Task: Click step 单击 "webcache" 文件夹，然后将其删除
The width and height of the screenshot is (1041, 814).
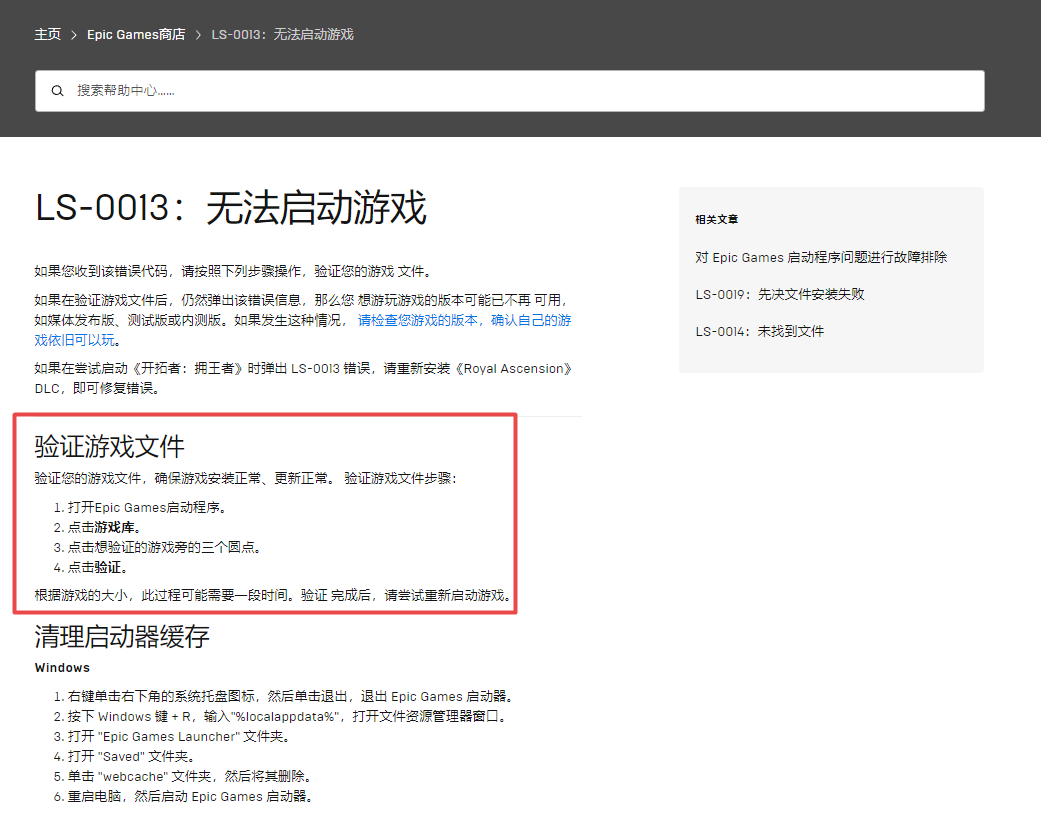Action: tap(190, 776)
